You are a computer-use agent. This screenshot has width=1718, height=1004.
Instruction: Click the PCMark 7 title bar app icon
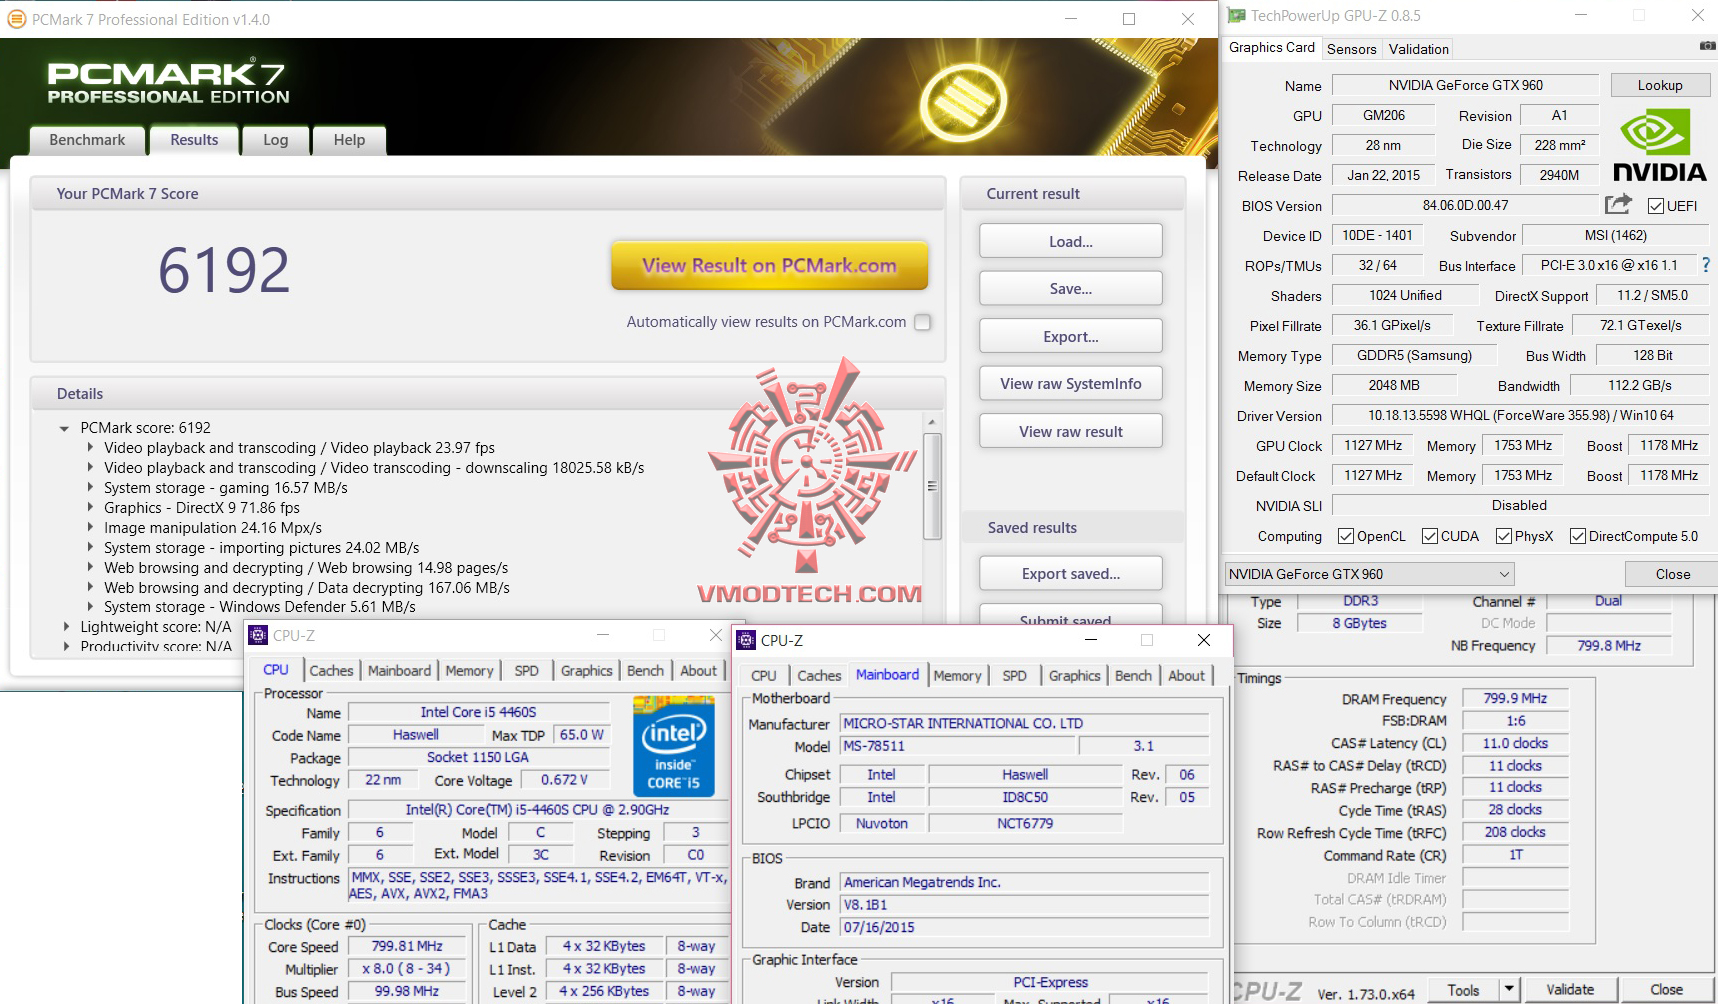point(16,19)
